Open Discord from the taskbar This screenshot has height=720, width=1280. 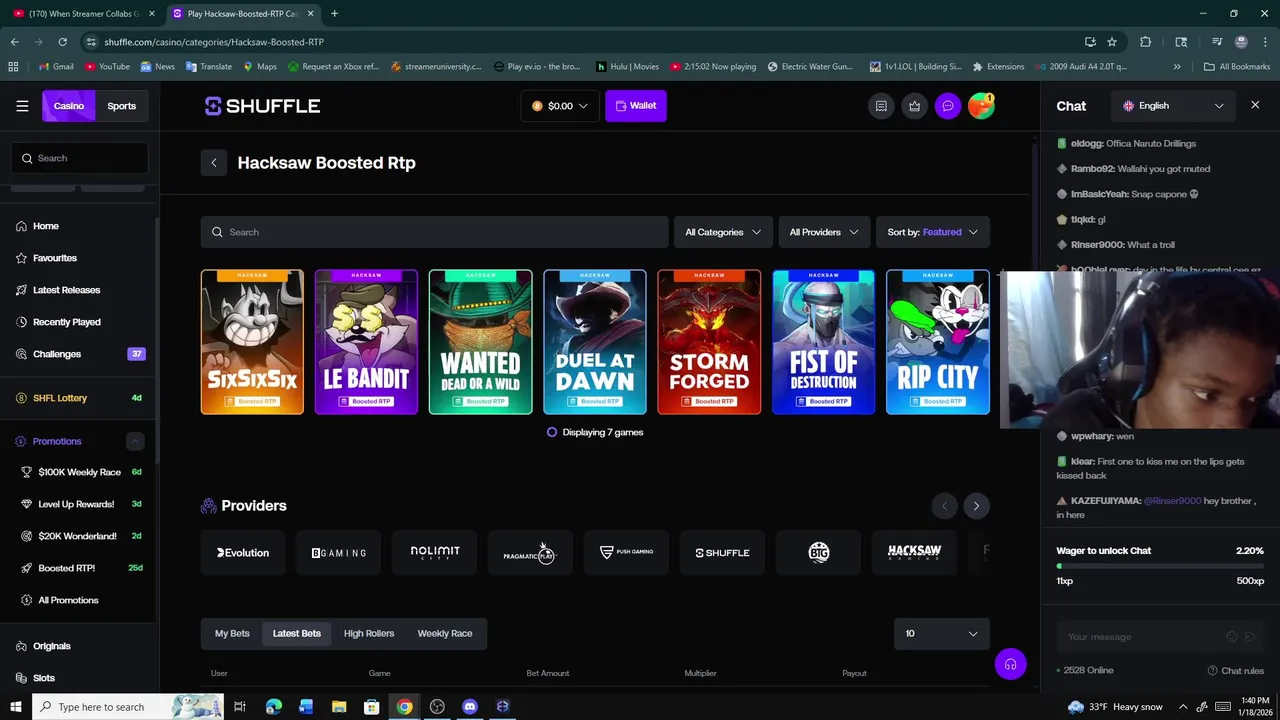point(470,707)
